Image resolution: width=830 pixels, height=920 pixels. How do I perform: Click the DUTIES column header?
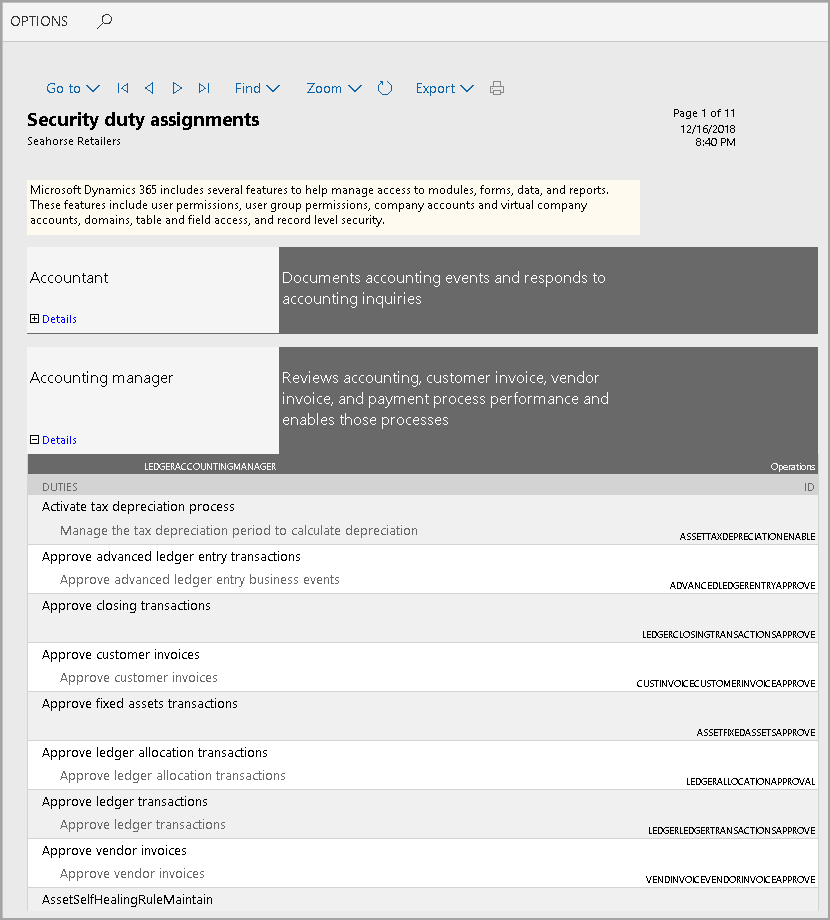60,487
